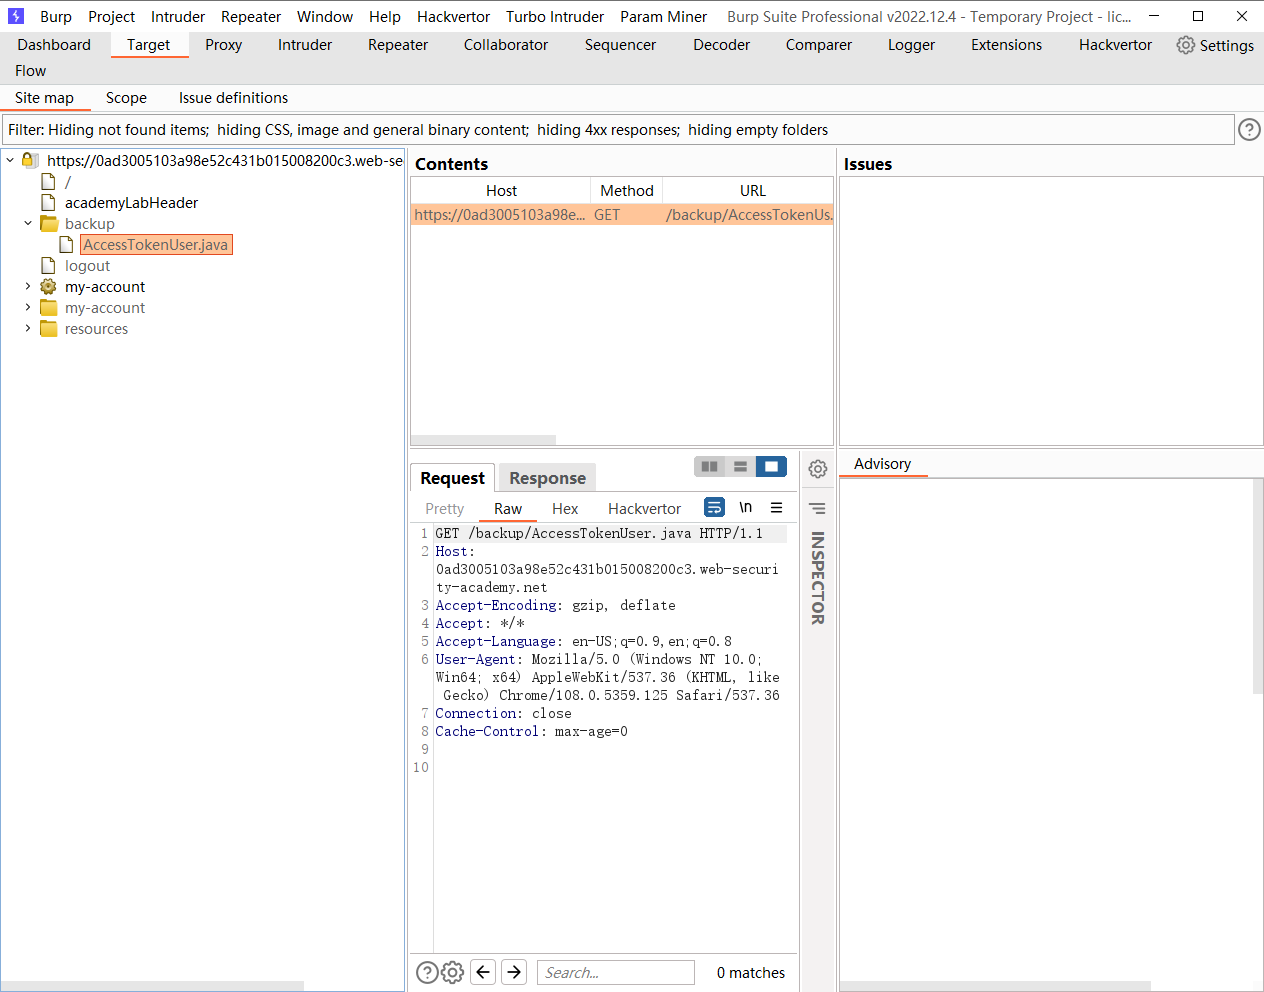Open the Project menu
The width and height of the screenshot is (1264, 992).
[111, 17]
